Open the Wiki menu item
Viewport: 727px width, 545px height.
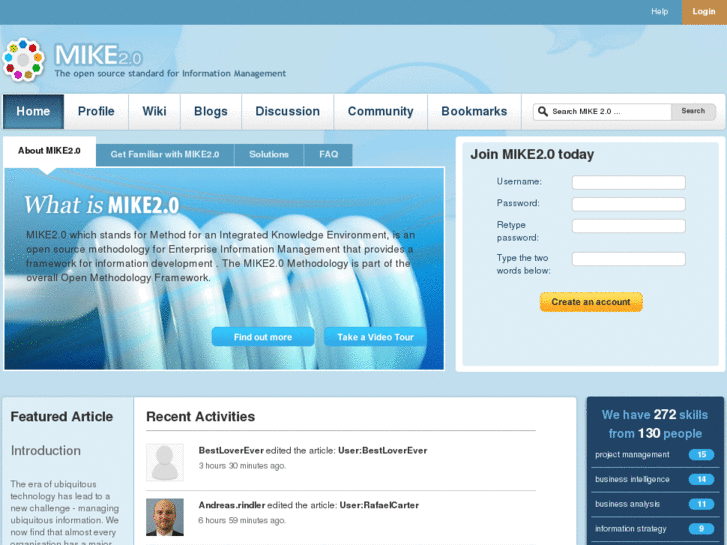pyautogui.click(x=154, y=111)
